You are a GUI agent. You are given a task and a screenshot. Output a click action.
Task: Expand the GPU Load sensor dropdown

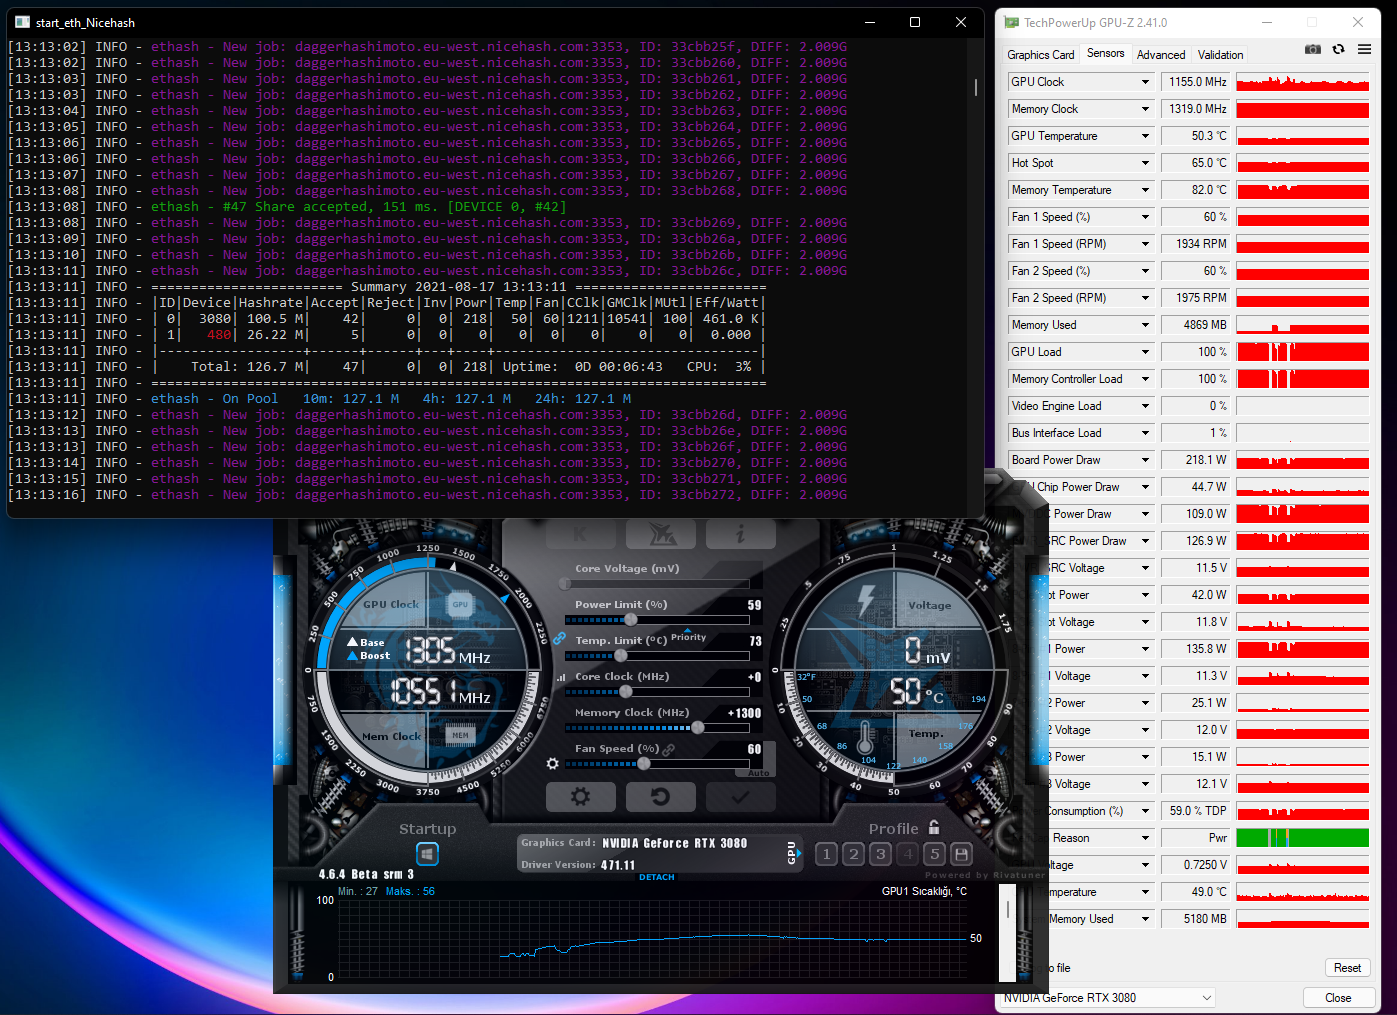[1146, 352]
